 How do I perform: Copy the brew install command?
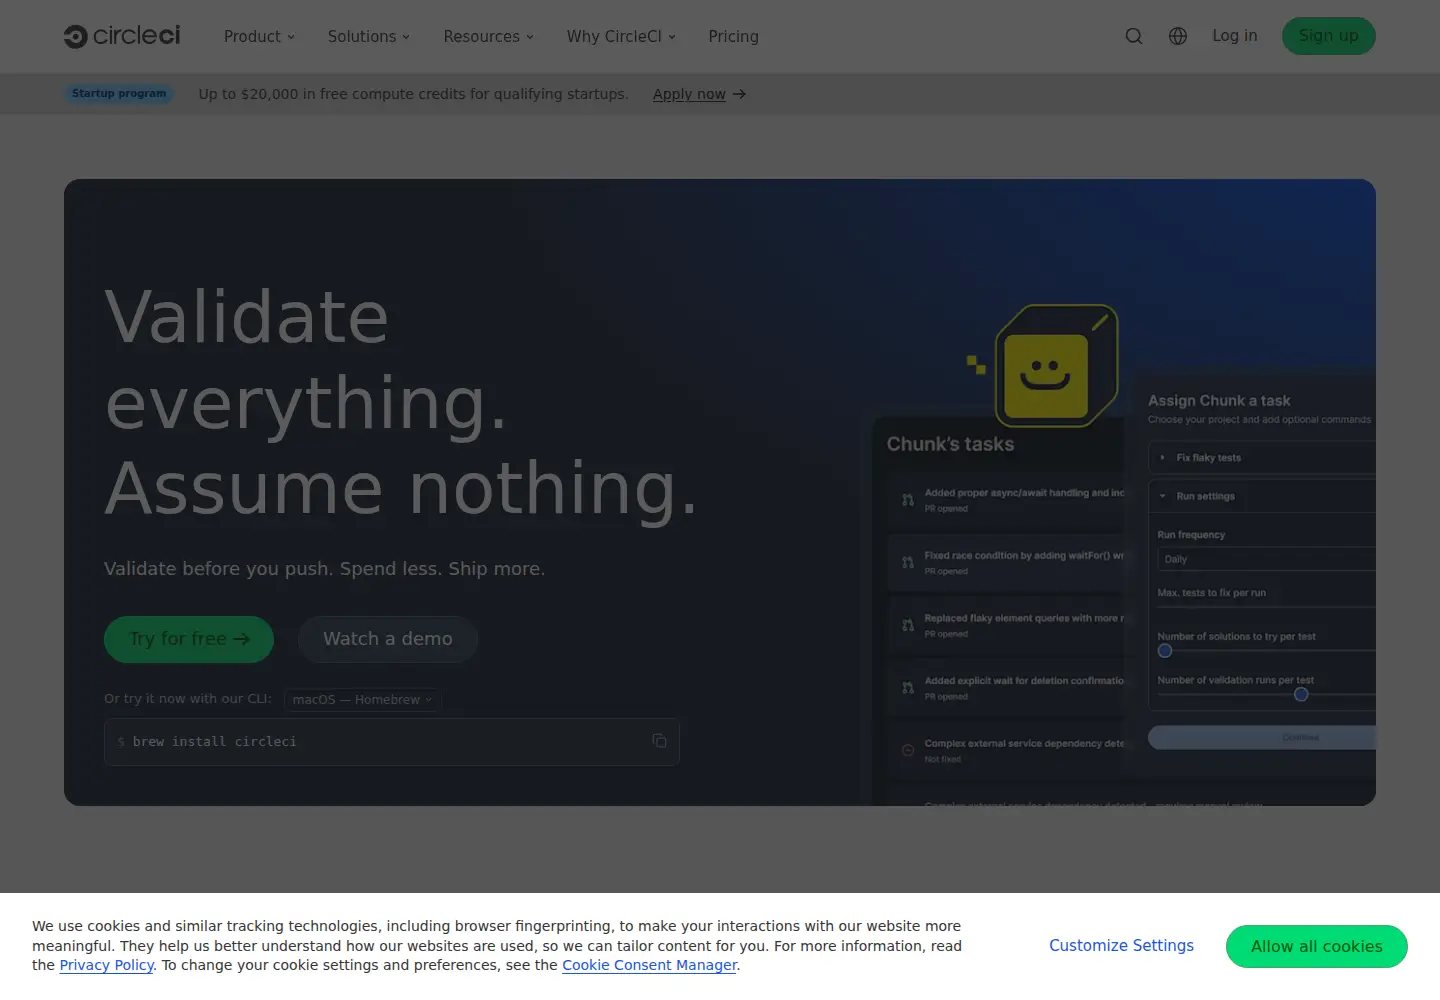pos(659,741)
